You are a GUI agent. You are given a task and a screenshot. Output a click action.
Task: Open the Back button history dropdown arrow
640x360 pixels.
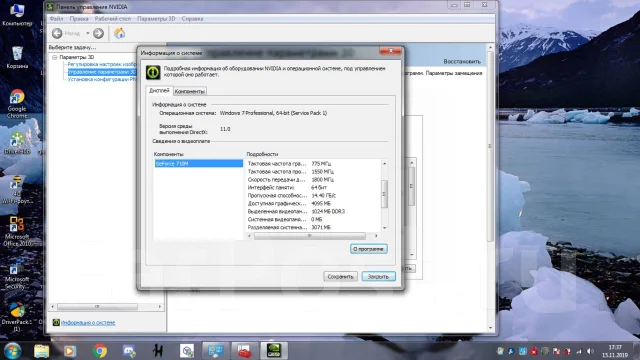[x=87, y=33]
